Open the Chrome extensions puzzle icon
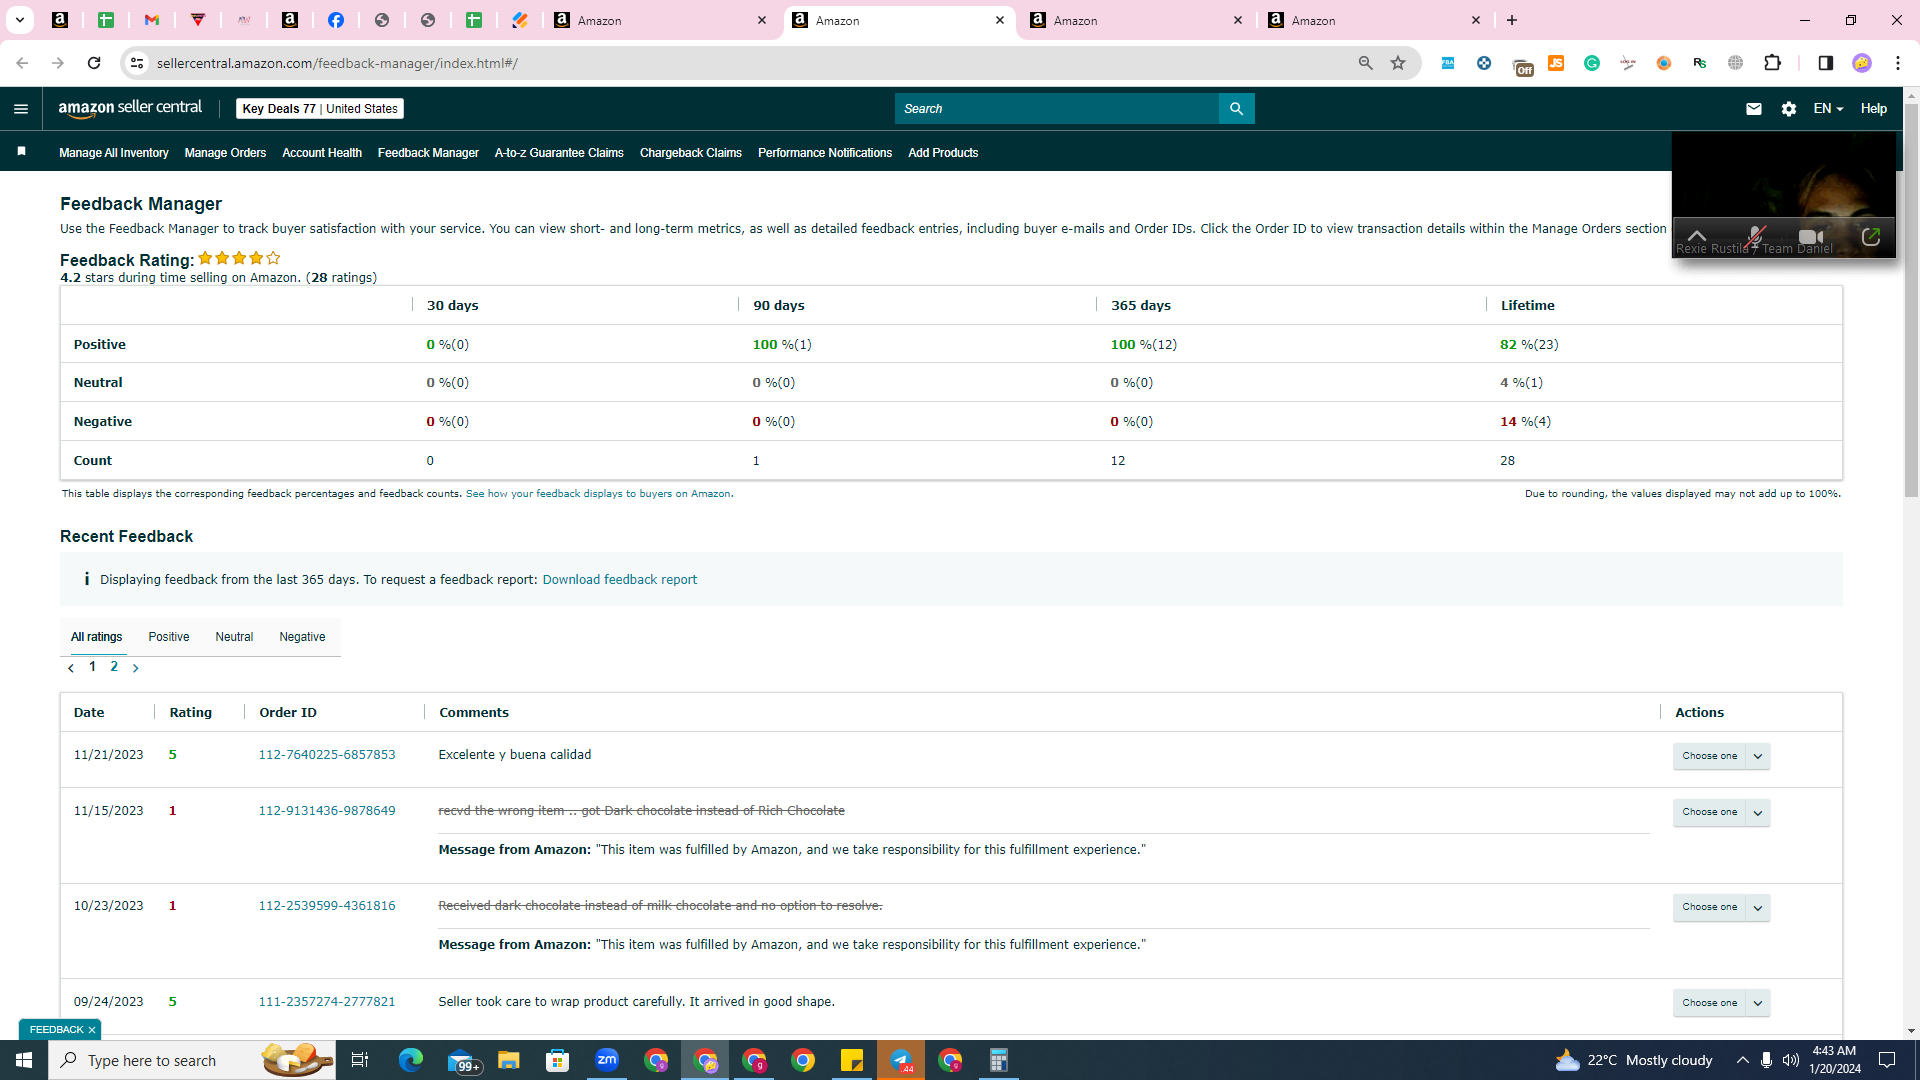This screenshot has height=1080, width=1920. (x=1772, y=63)
